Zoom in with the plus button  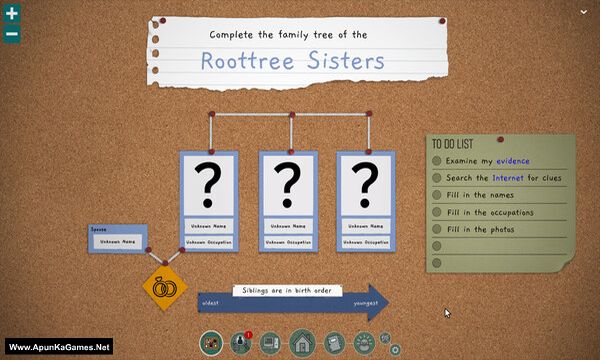(11, 13)
